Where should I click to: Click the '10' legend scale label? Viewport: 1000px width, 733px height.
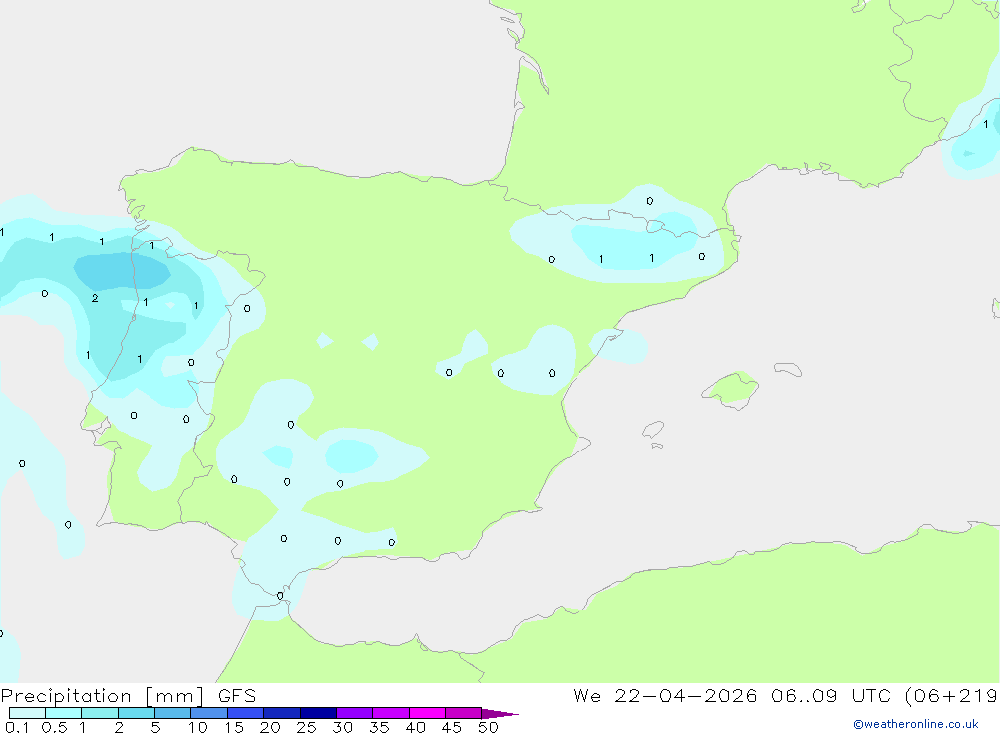198,727
